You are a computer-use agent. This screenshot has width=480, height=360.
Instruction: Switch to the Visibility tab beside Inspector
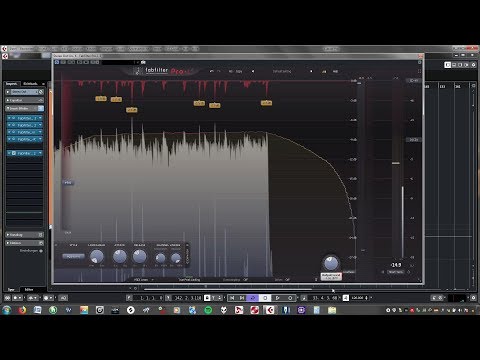click(x=30, y=83)
